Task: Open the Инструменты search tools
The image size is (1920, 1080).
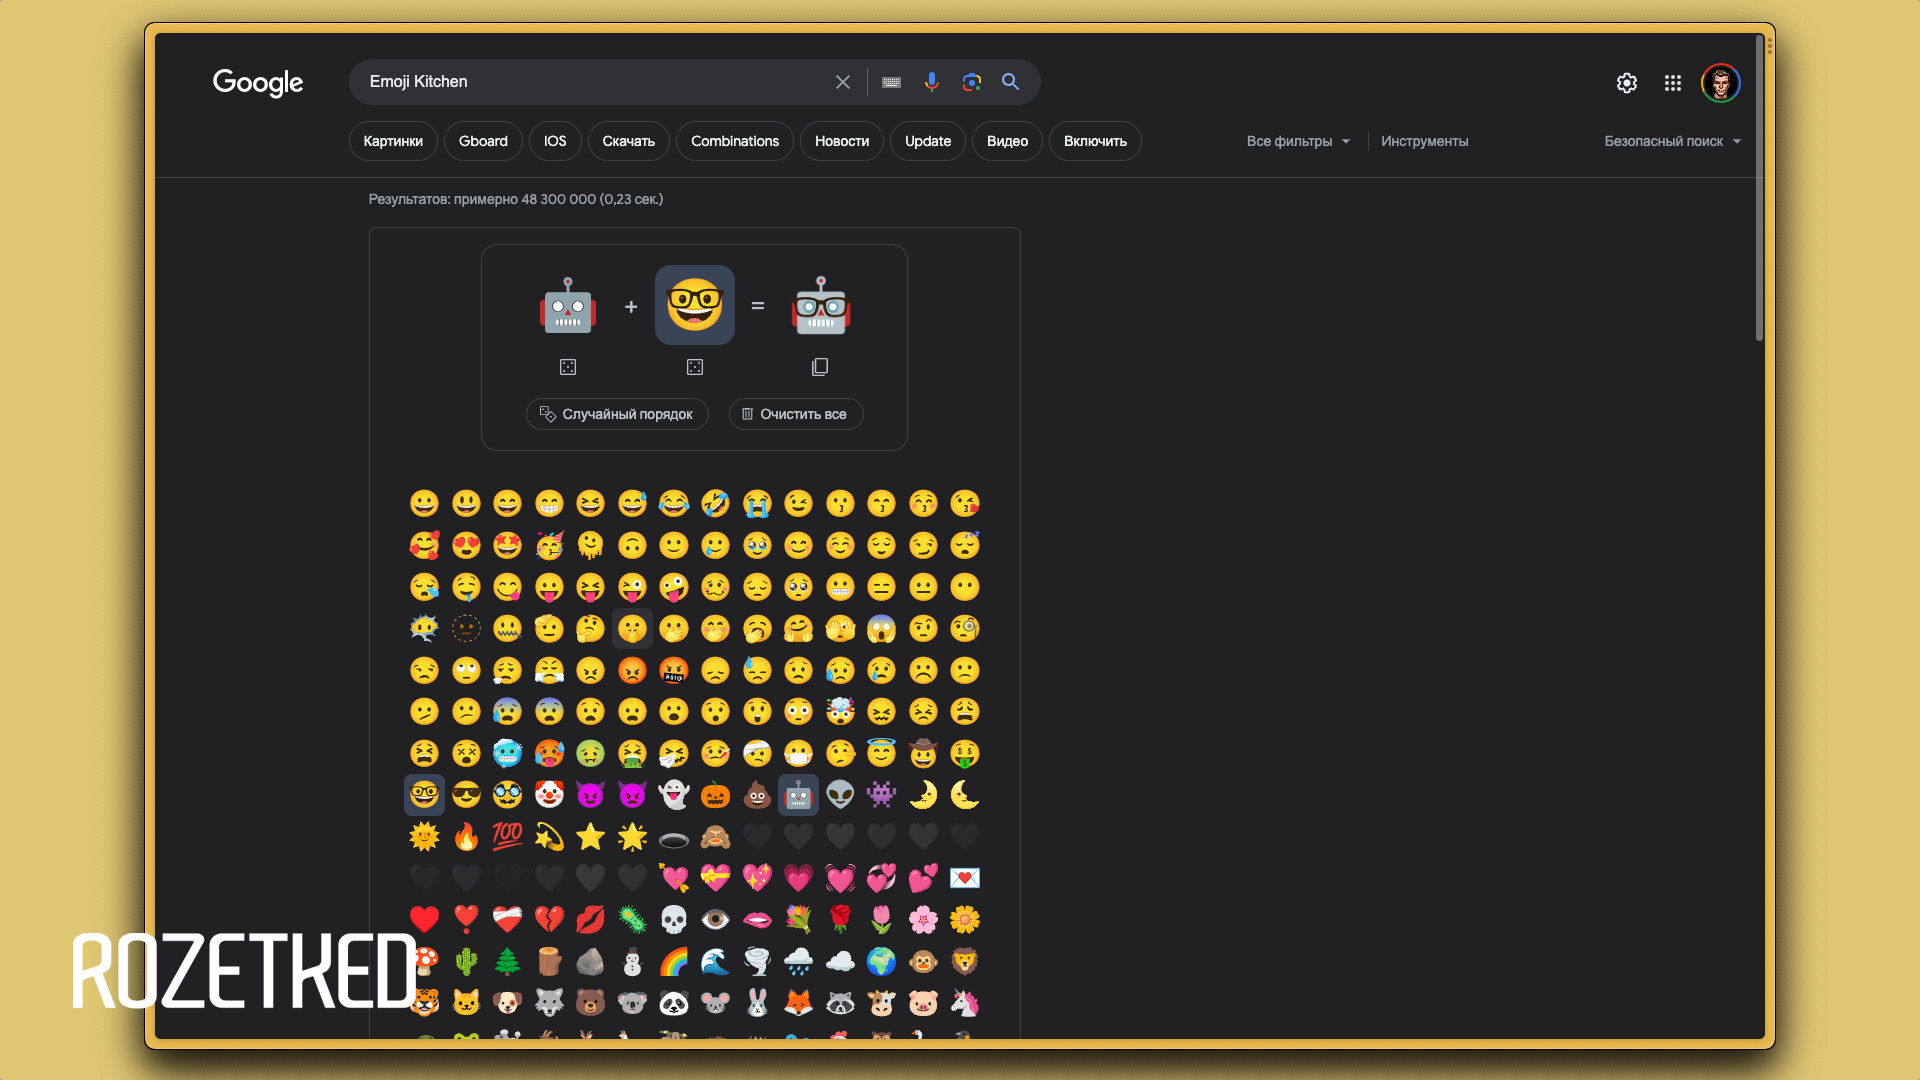Action: coord(1424,141)
